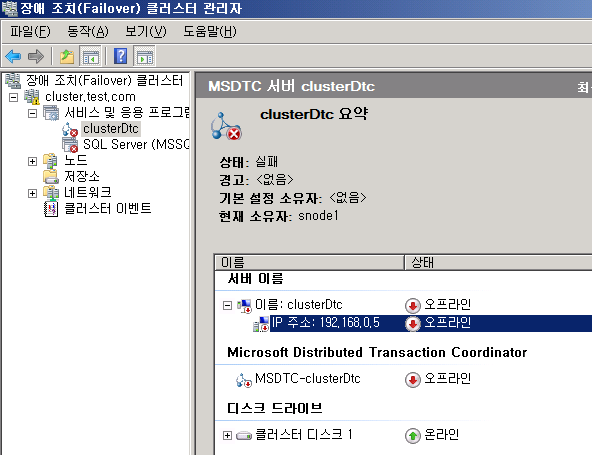Screen dimensions: 592x455
Task: Click the offline status icon for MSDTC-clusterDtc
Action: (413, 379)
